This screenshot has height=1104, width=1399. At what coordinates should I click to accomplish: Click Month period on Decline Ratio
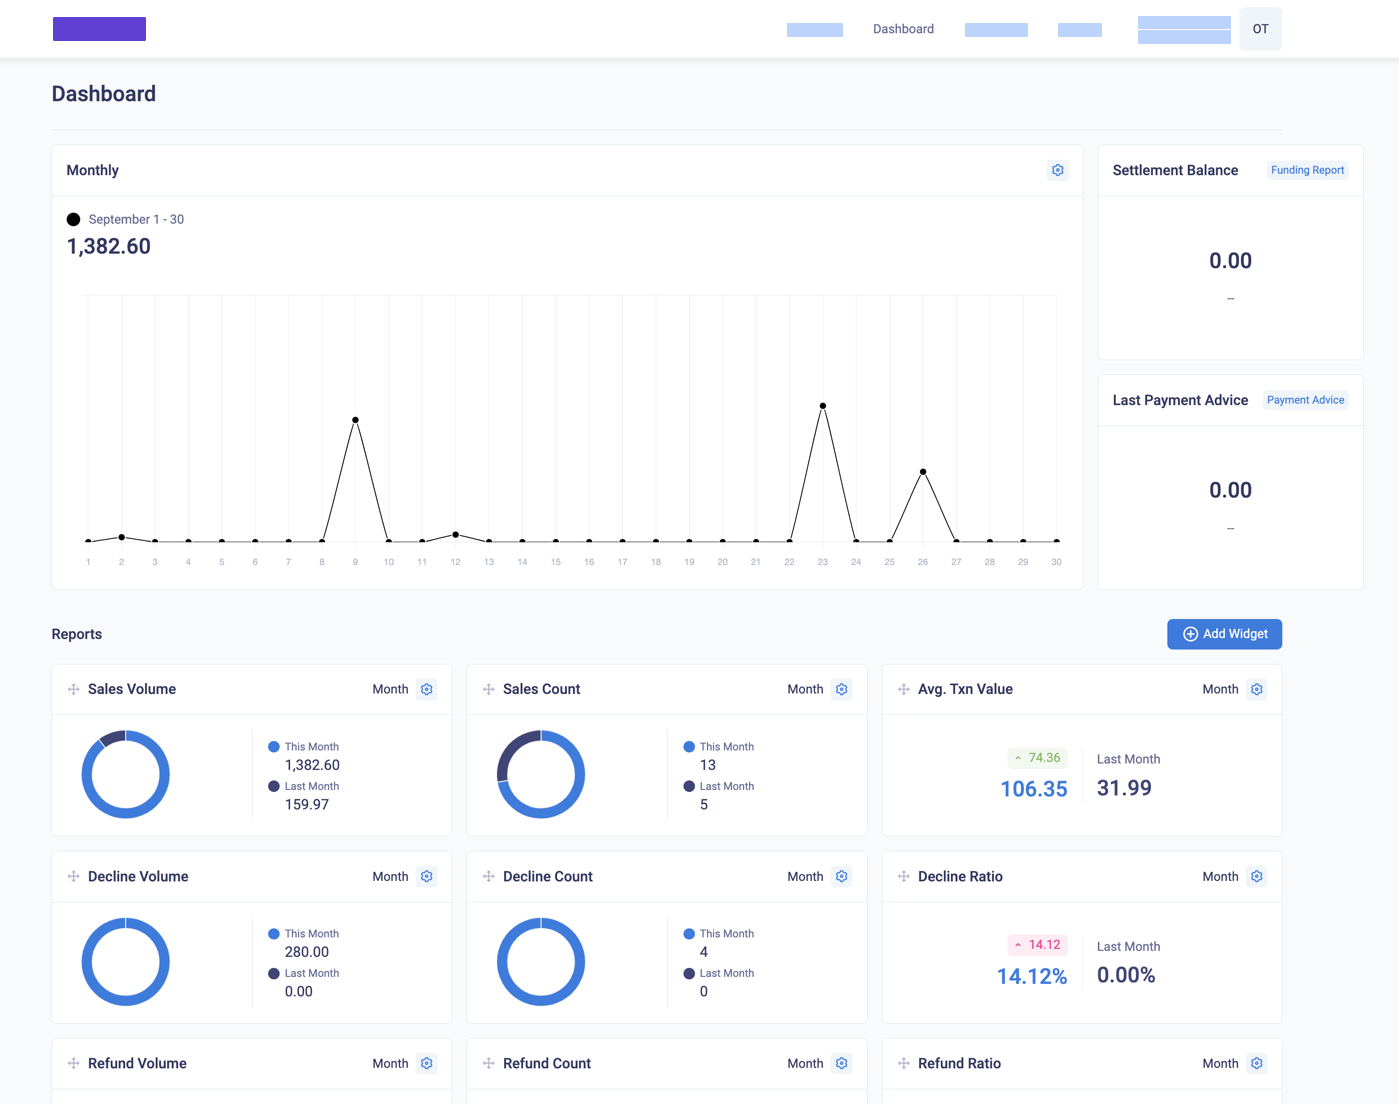1220,876
